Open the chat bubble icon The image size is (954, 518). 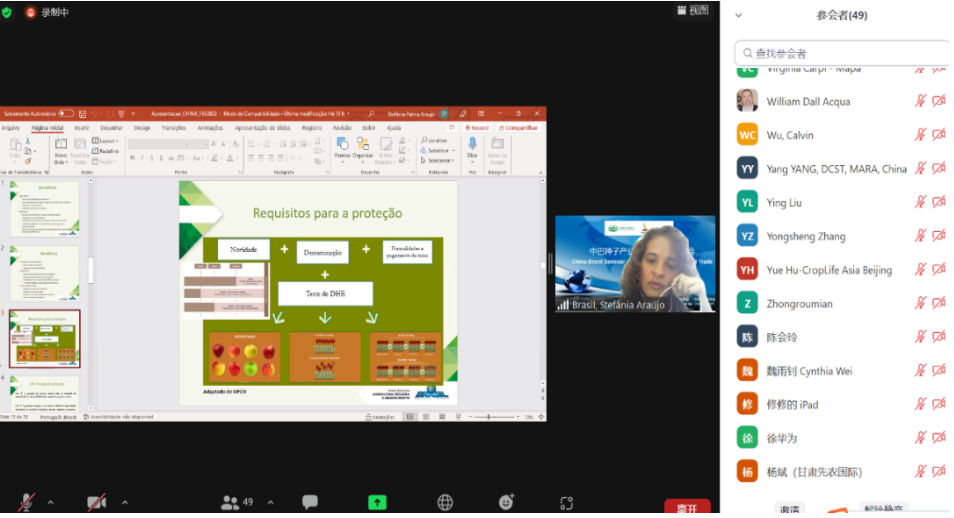[x=310, y=502]
